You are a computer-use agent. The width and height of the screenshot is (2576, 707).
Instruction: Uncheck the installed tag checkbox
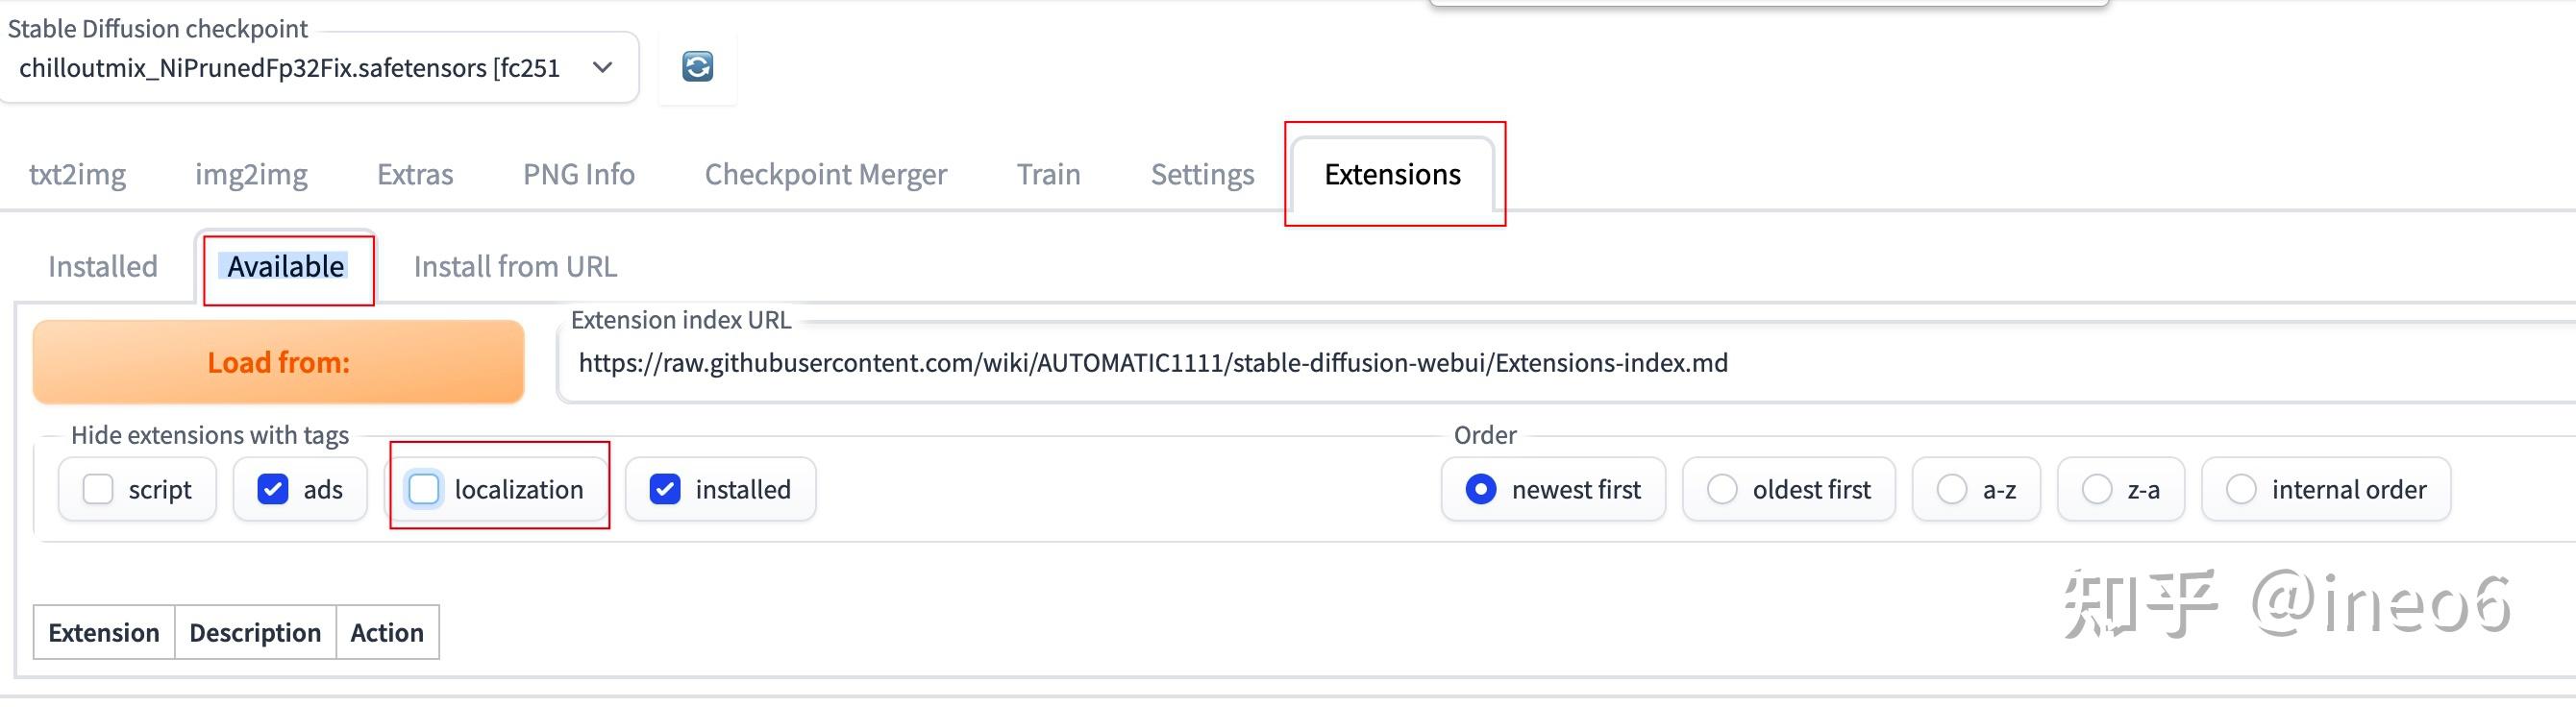(665, 489)
